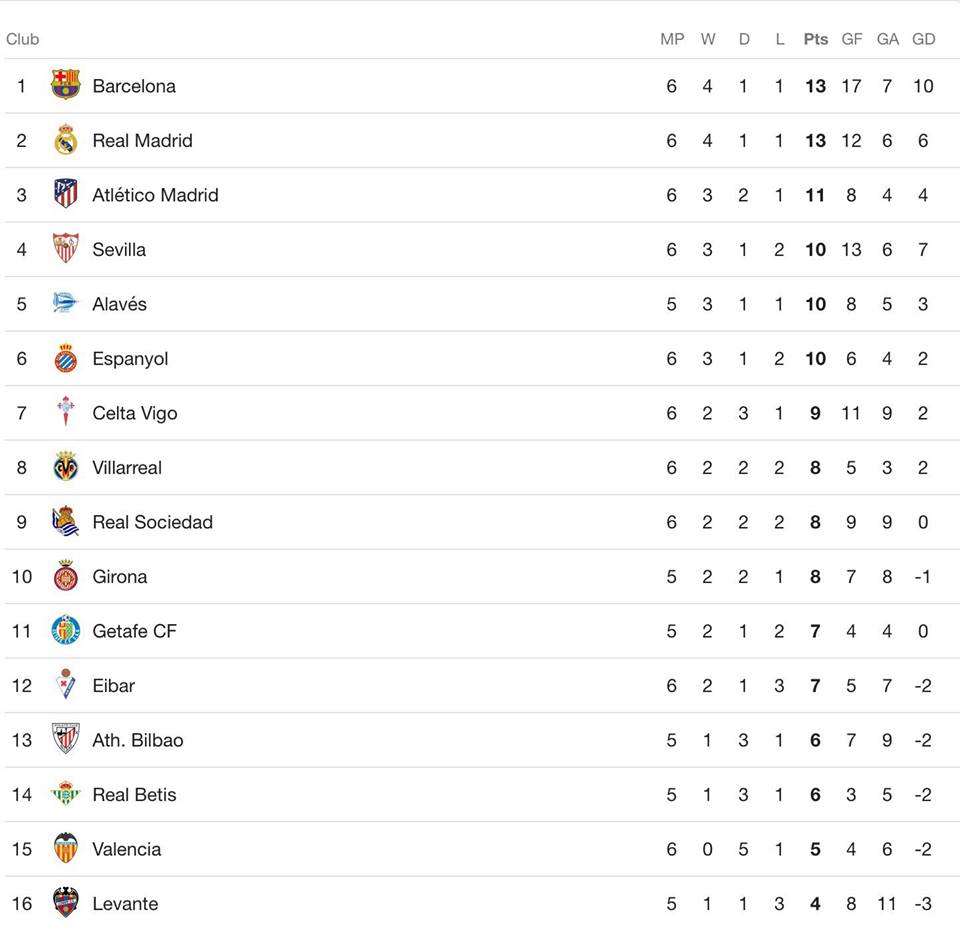Tap the Valencia bat crest
960x930 pixels.
click(66, 848)
